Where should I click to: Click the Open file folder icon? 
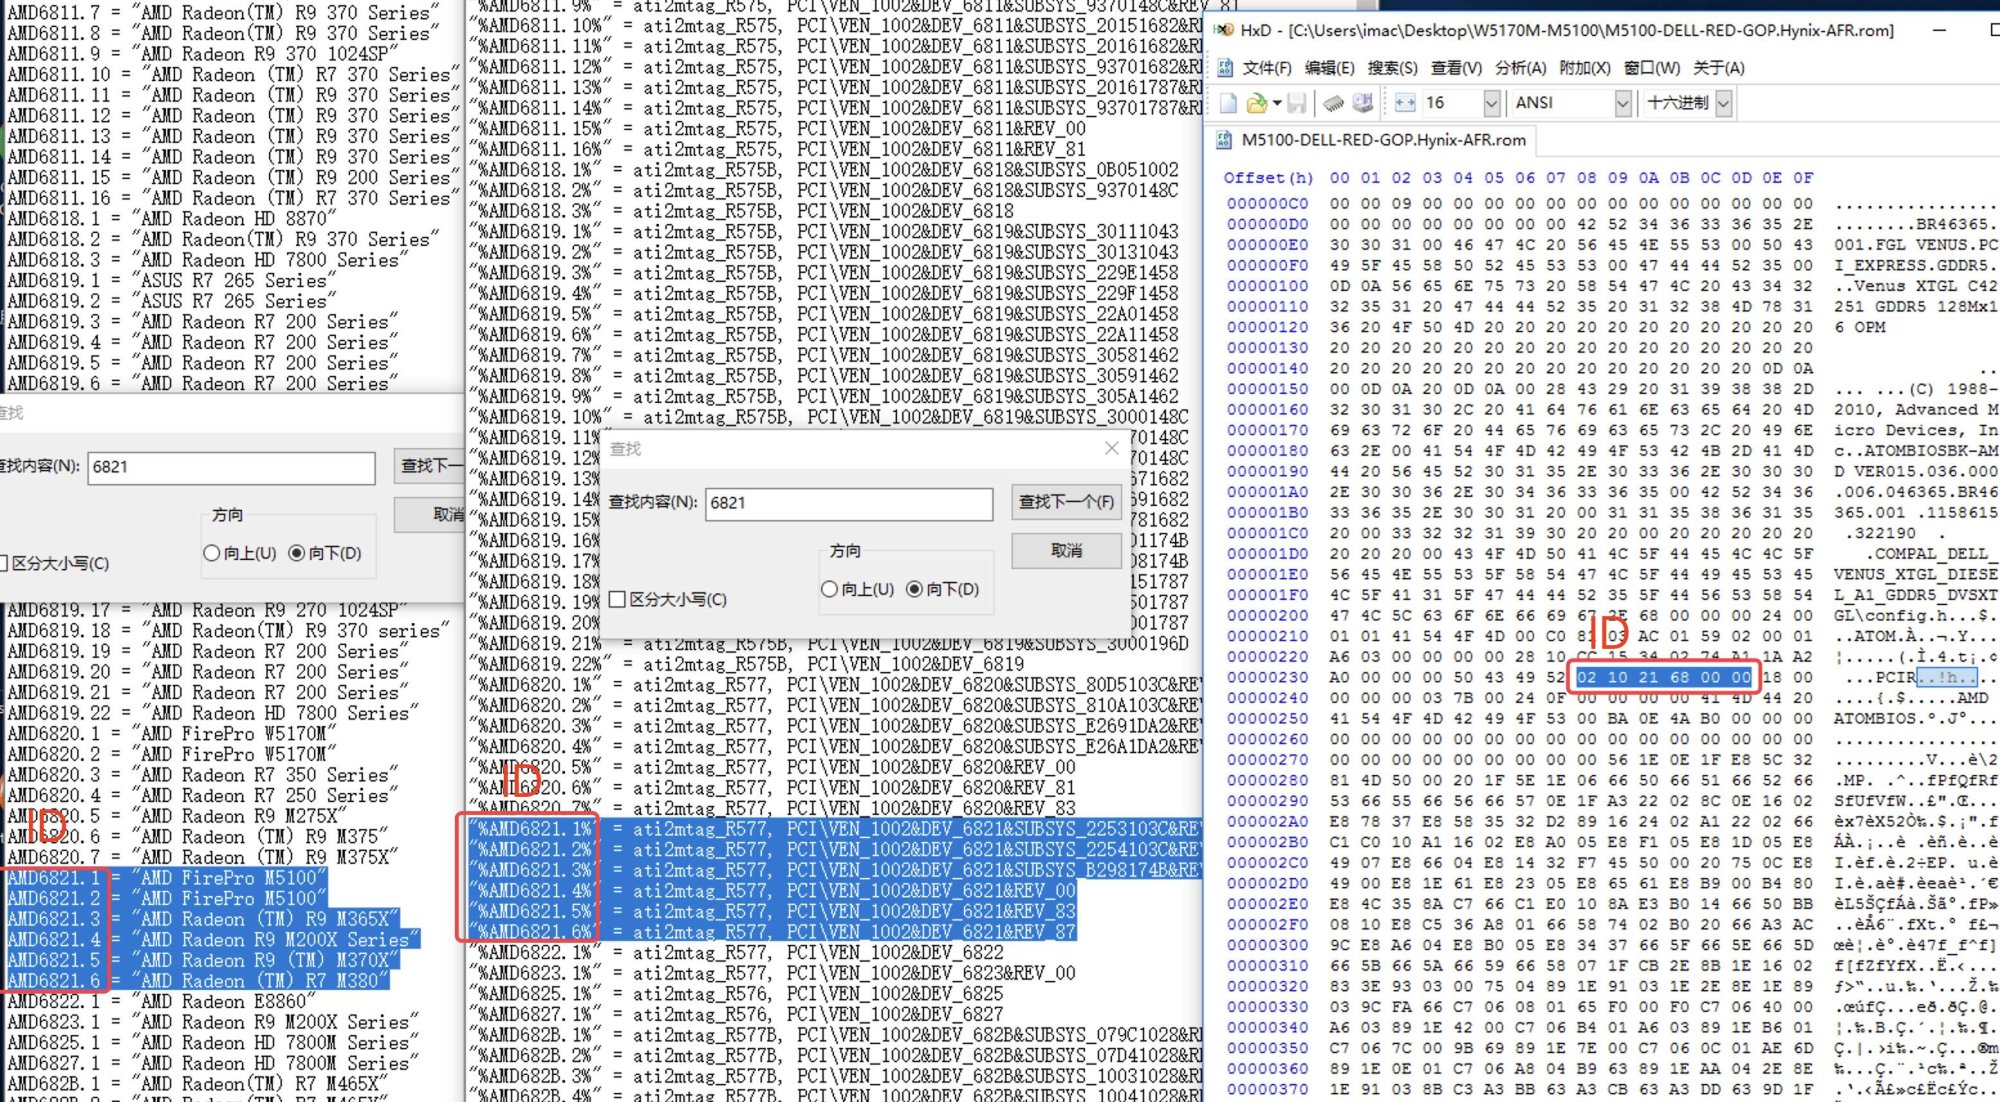click(x=1258, y=103)
